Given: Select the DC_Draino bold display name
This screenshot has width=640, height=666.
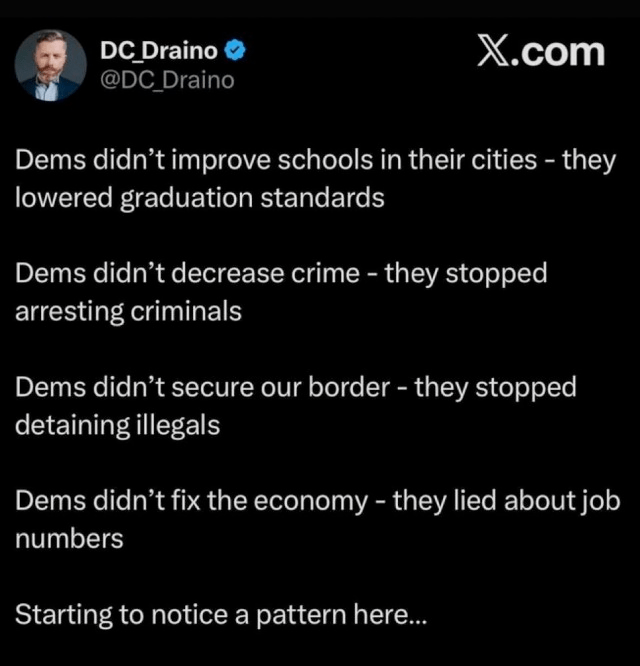Looking at the screenshot, I should [x=159, y=51].
